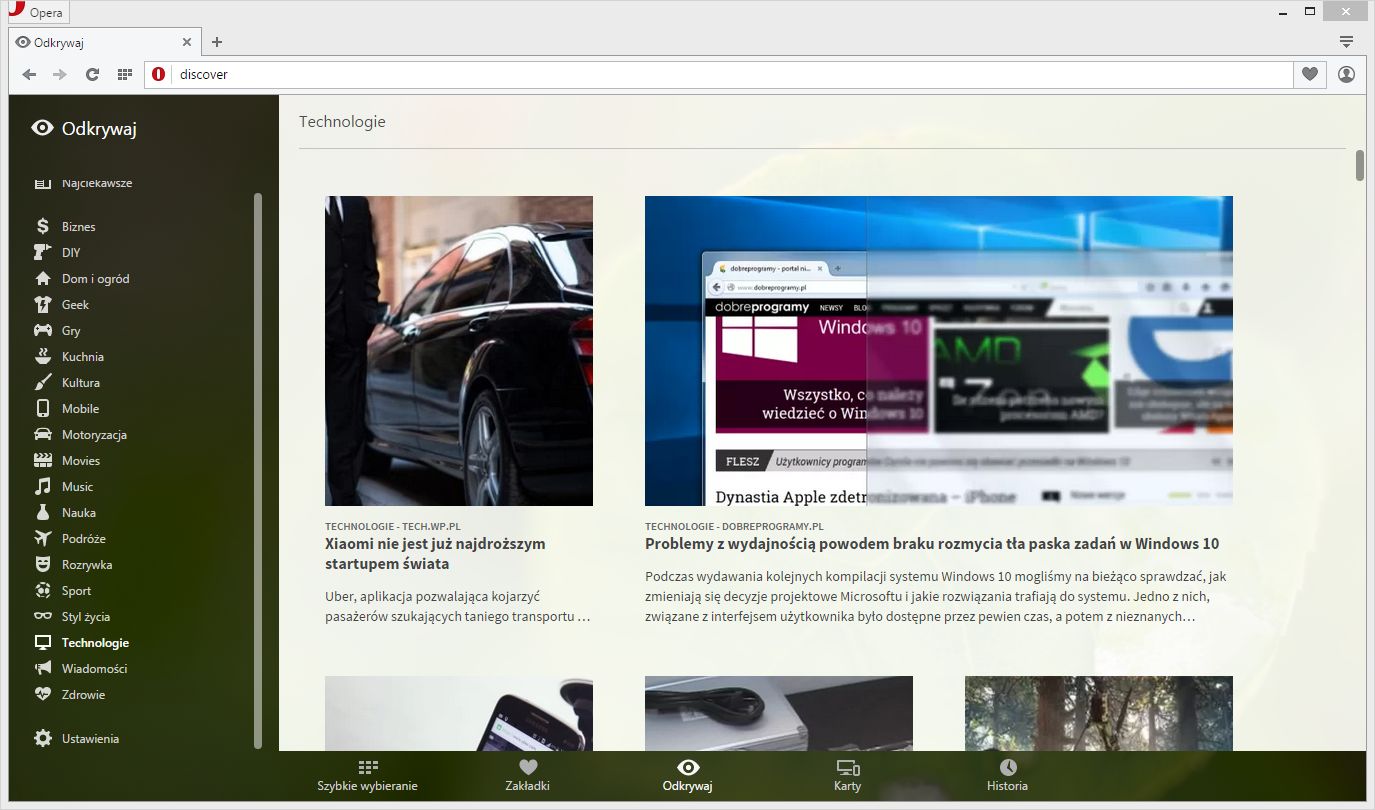1375x810 pixels.
Task: Open a new tab with plus button
Action: pos(217,42)
